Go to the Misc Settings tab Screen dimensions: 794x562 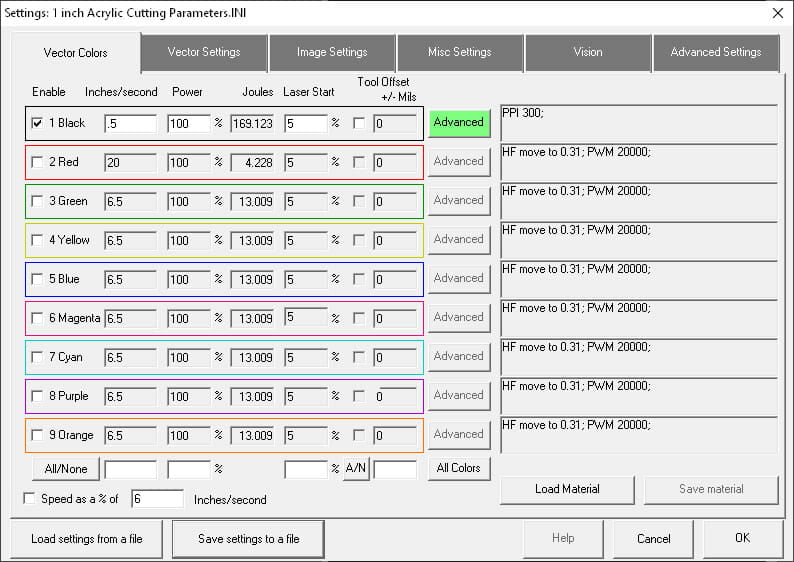coord(460,53)
